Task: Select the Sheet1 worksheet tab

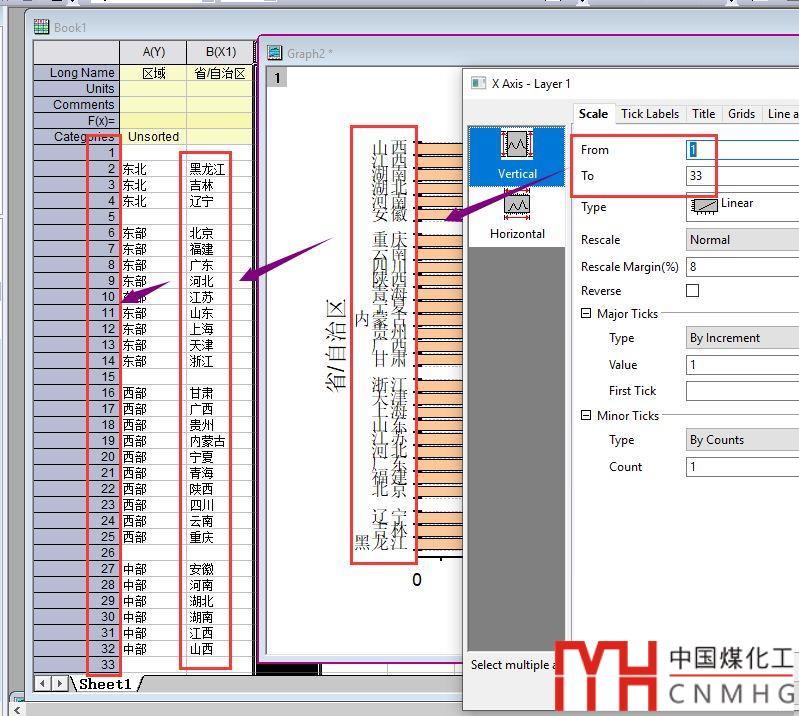Action: [x=105, y=684]
